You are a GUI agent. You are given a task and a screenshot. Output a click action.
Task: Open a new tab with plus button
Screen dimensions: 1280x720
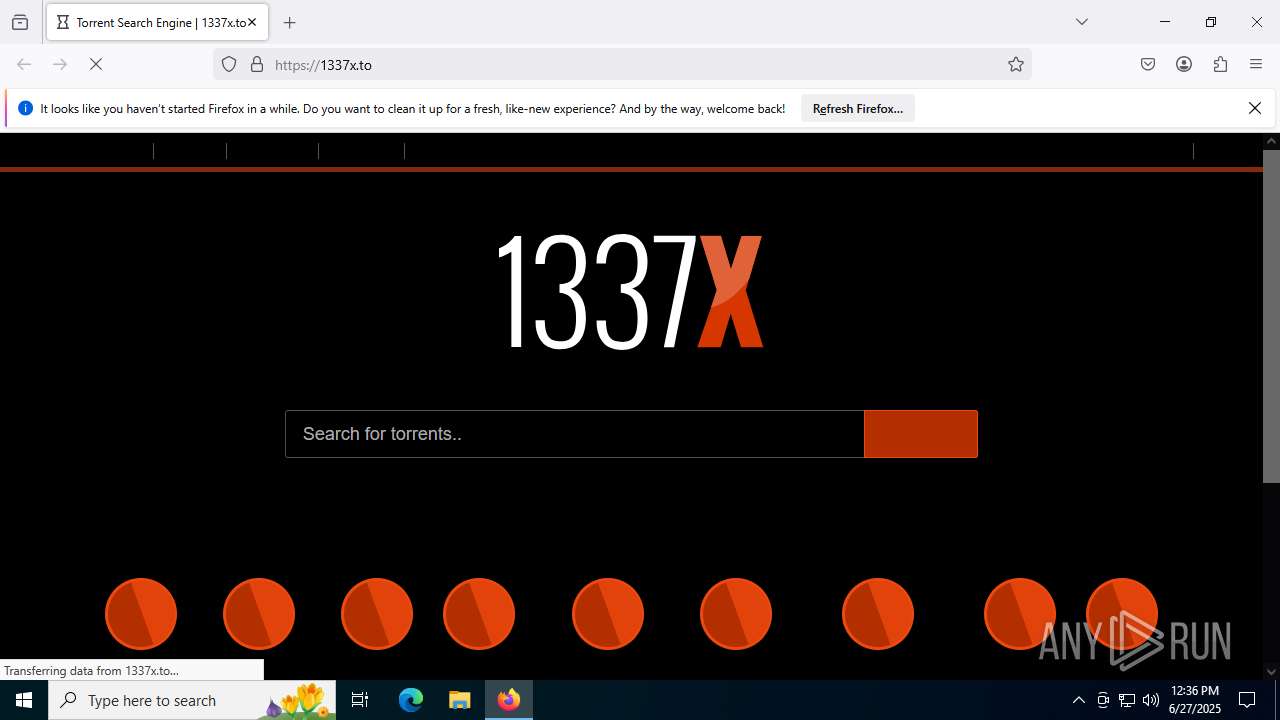[x=289, y=22]
